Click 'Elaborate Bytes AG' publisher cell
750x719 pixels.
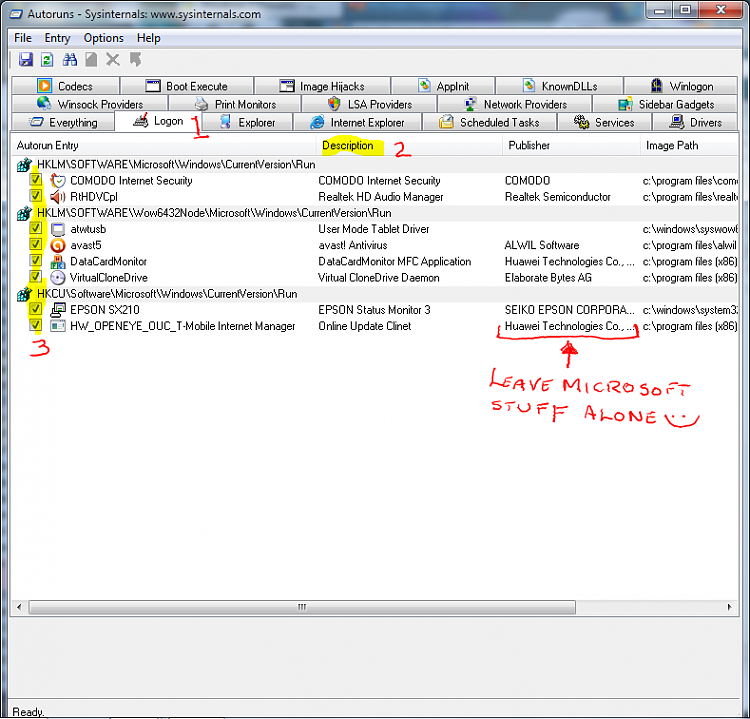point(548,278)
